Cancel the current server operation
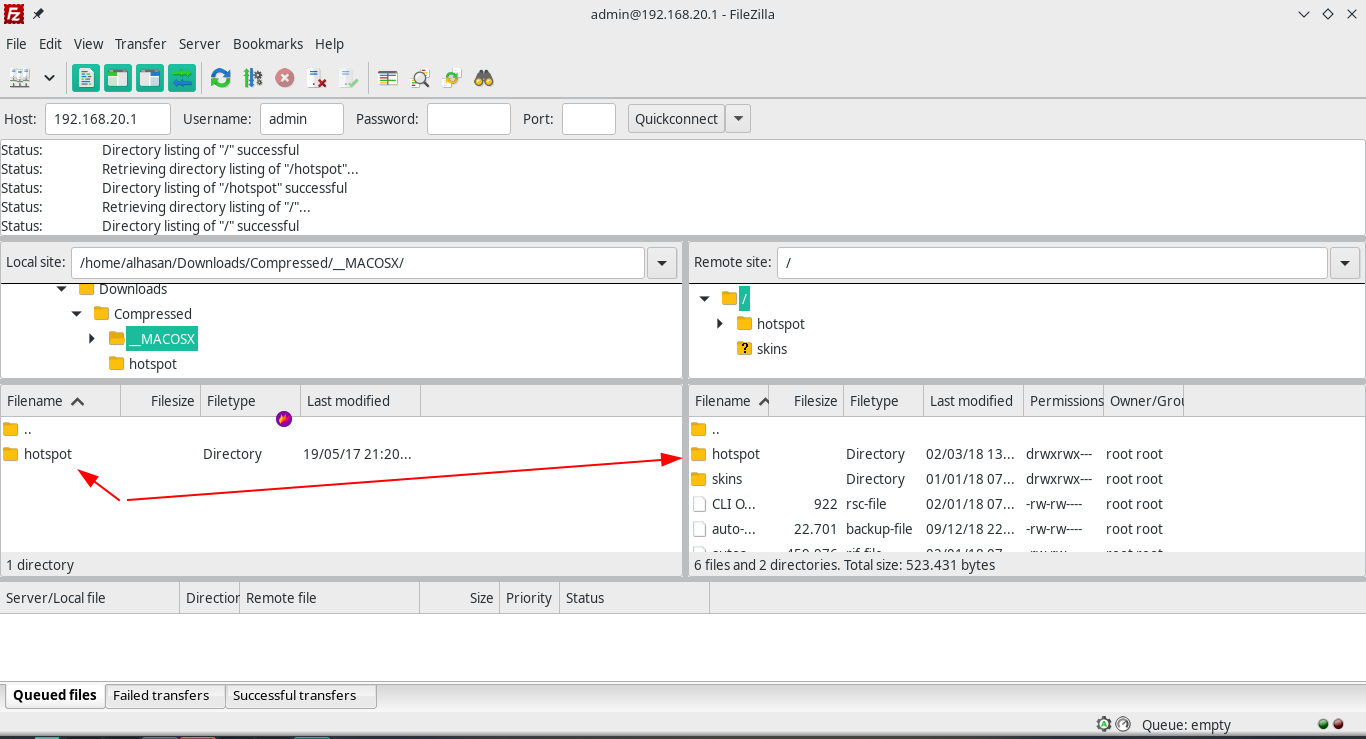Viewport: 1366px width, 739px height. 283,77
